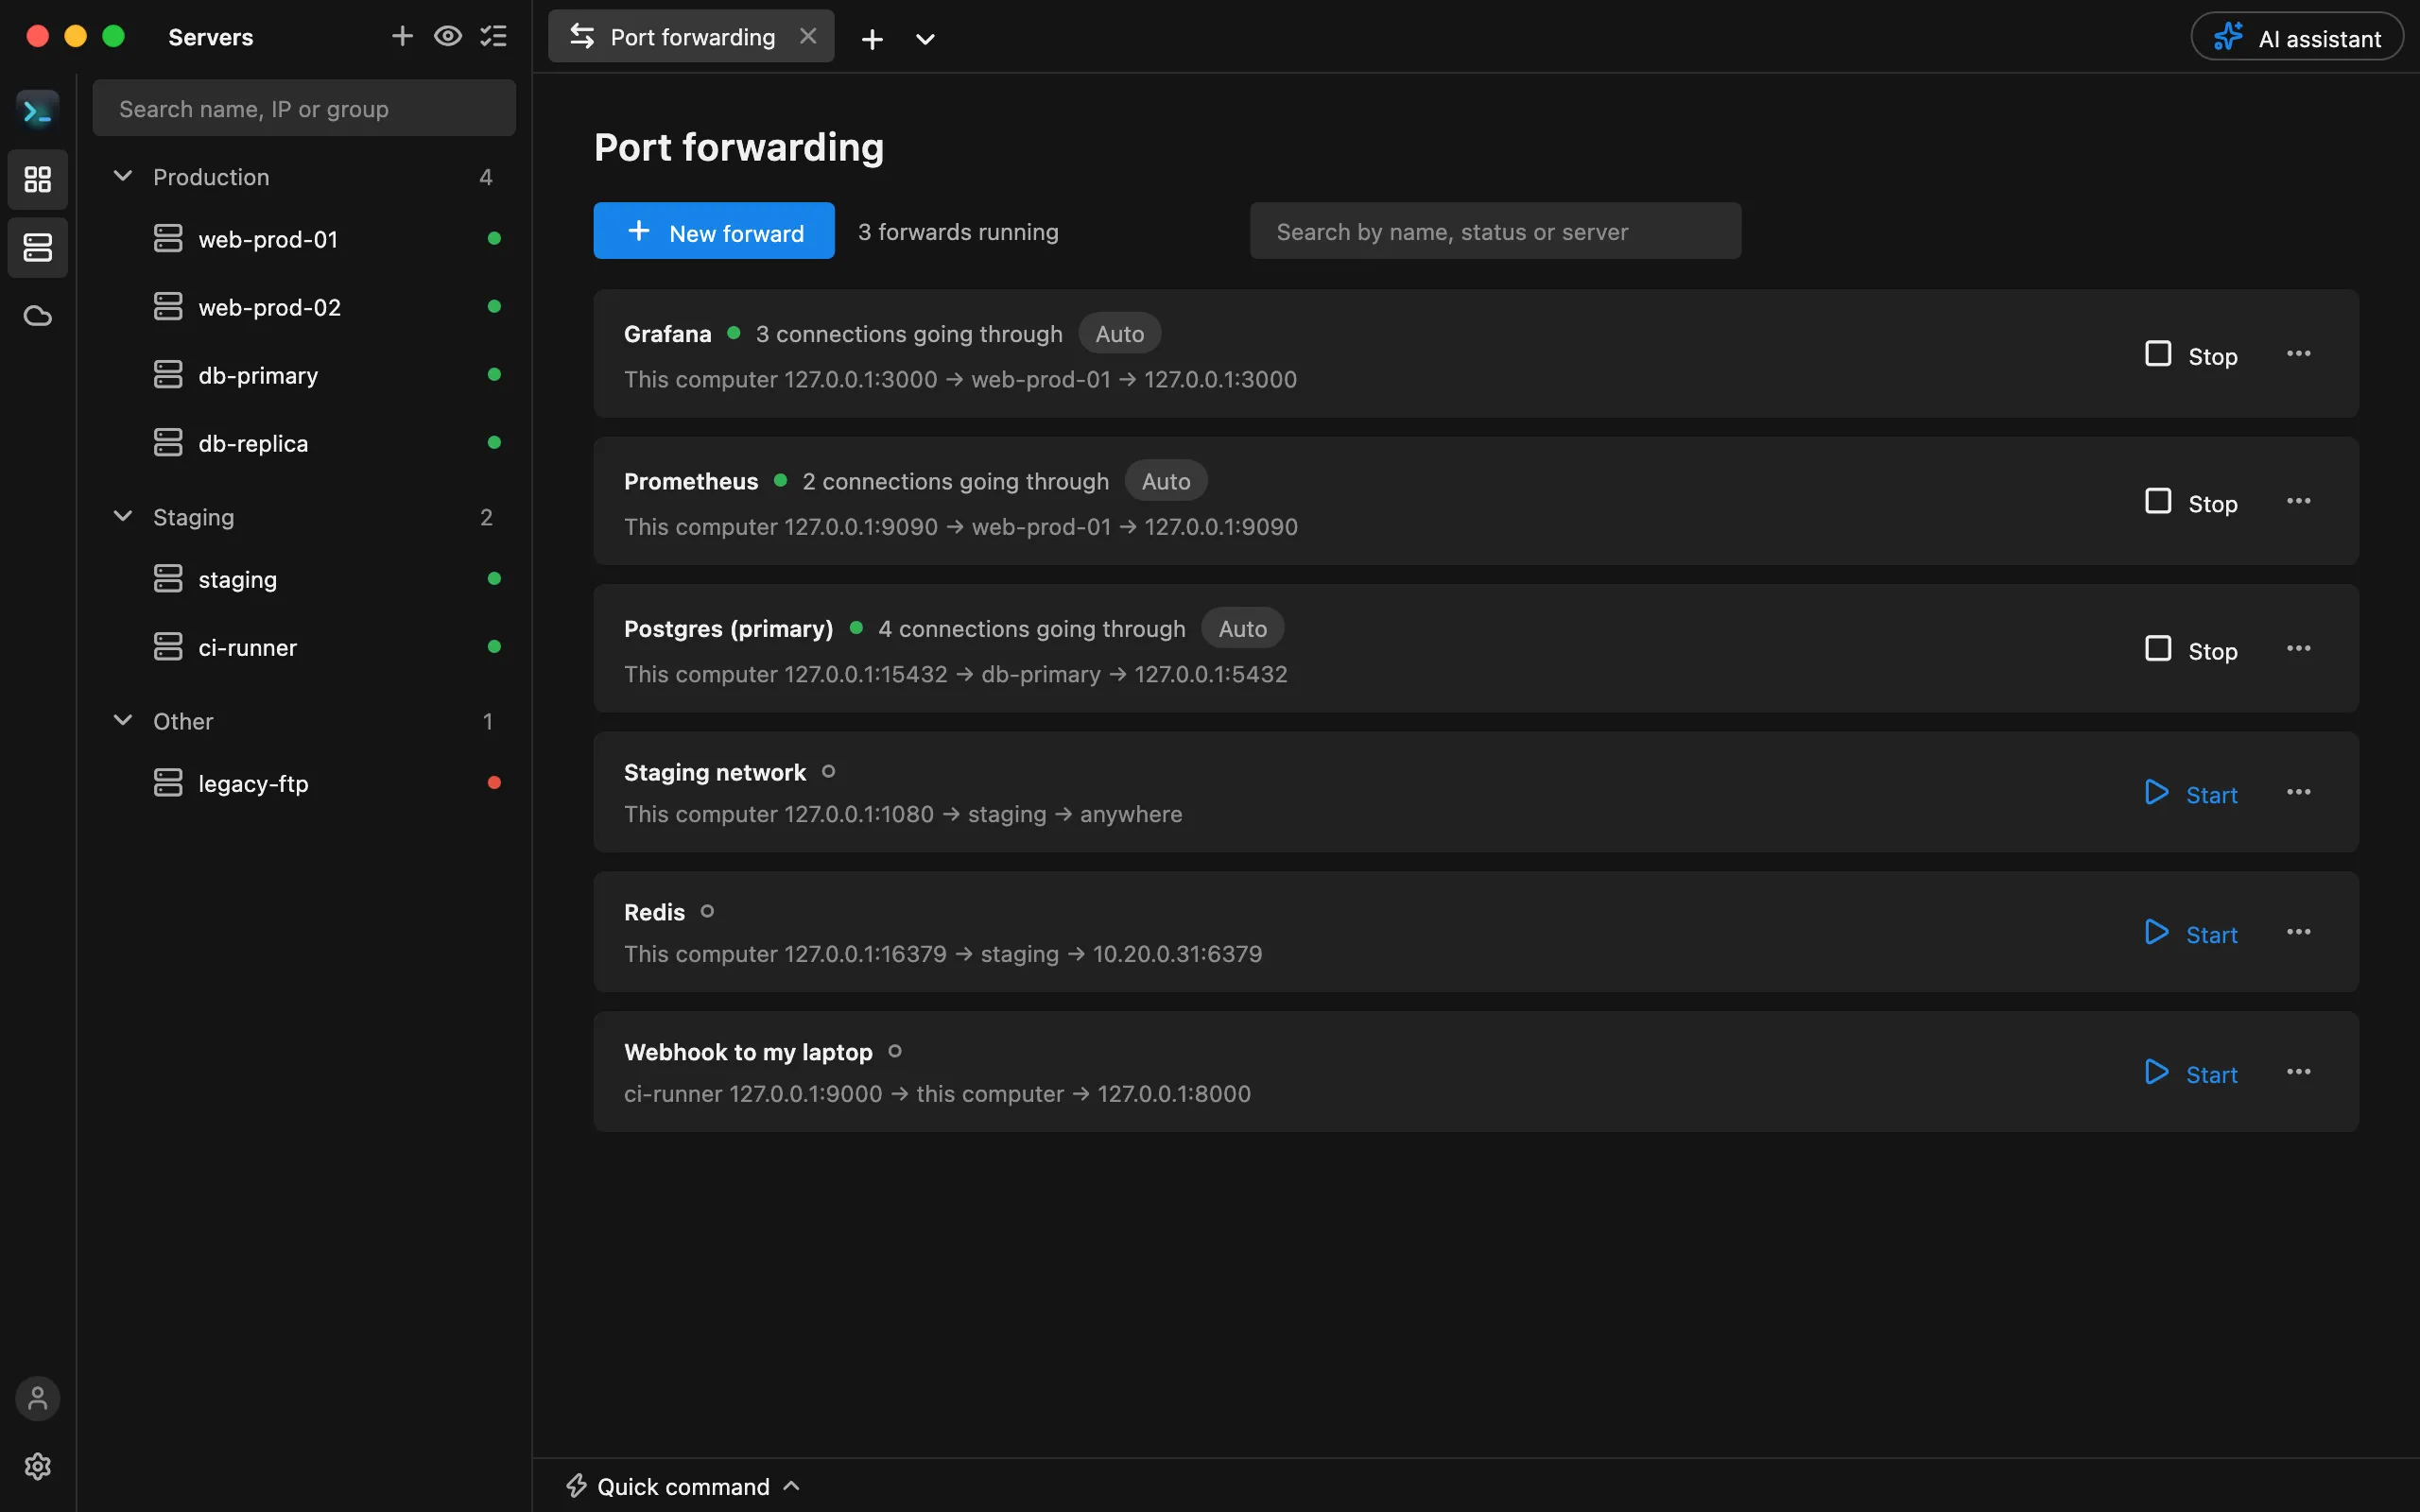Focus the search by name, status or server field
The width and height of the screenshot is (2420, 1512).
coord(1495,231)
